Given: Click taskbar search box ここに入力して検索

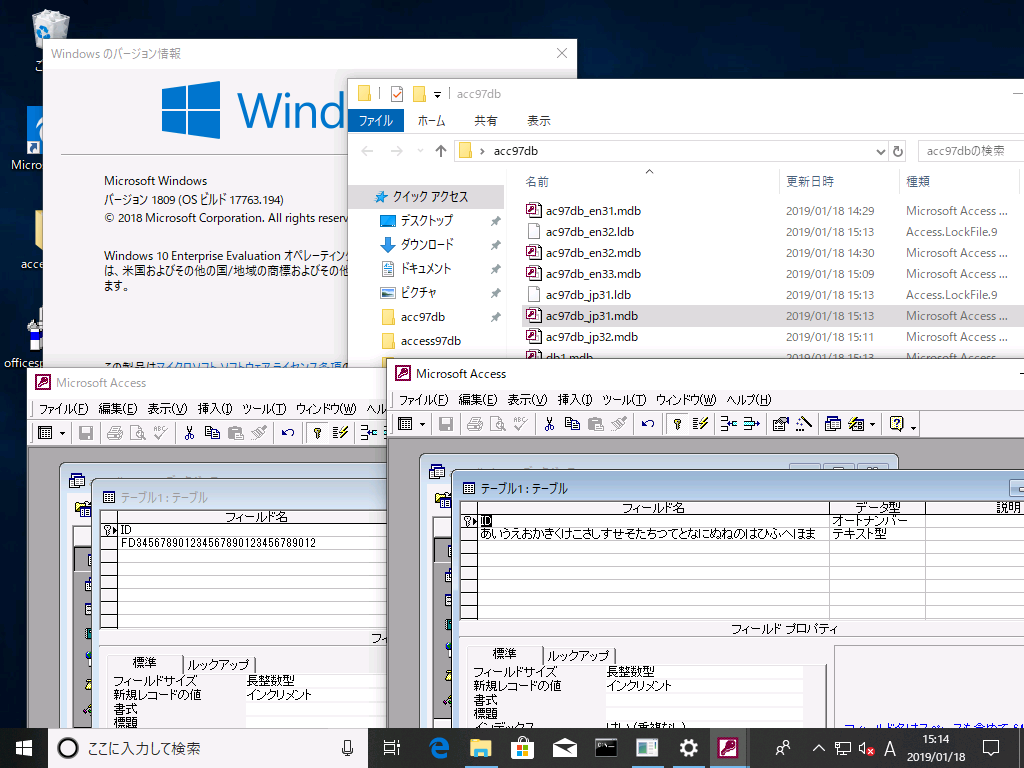Looking at the screenshot, I should tap(208, 748).
